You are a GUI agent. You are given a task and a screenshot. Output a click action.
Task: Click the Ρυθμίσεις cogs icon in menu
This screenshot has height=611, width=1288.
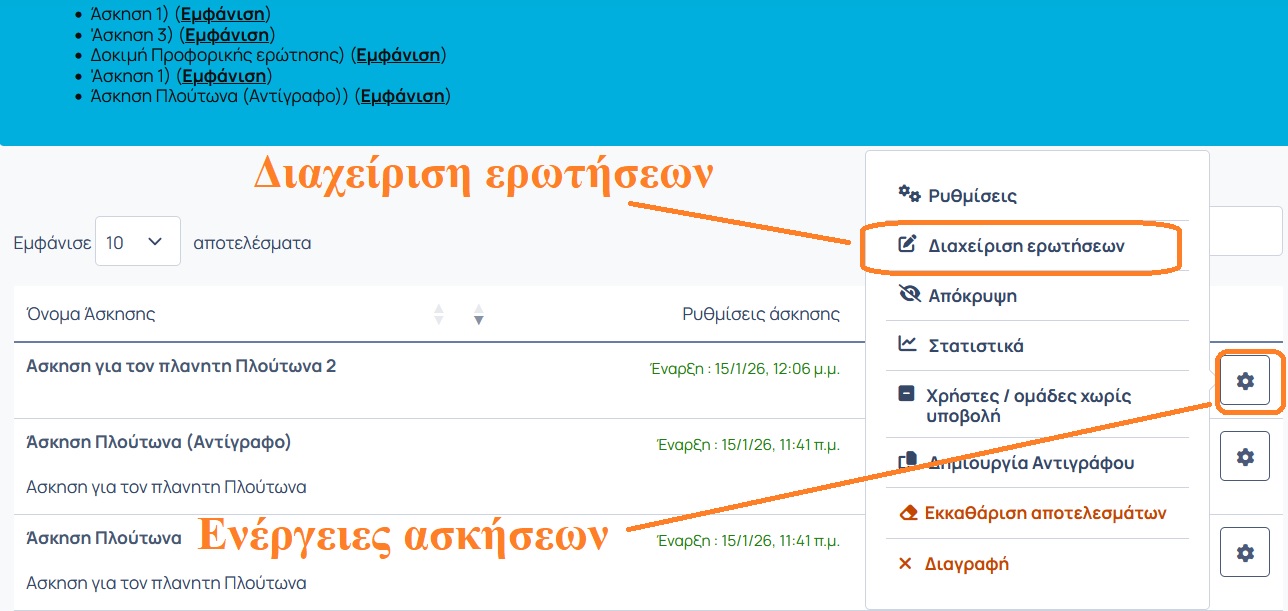click(908, 194)
